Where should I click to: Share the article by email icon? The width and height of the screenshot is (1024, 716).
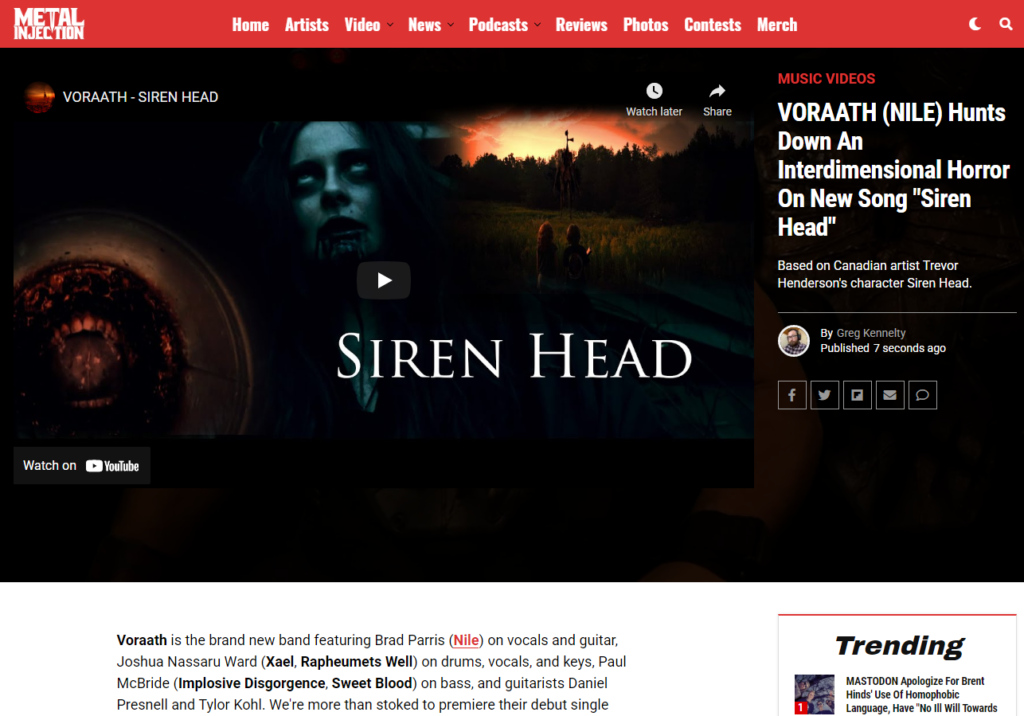[889, 395]
